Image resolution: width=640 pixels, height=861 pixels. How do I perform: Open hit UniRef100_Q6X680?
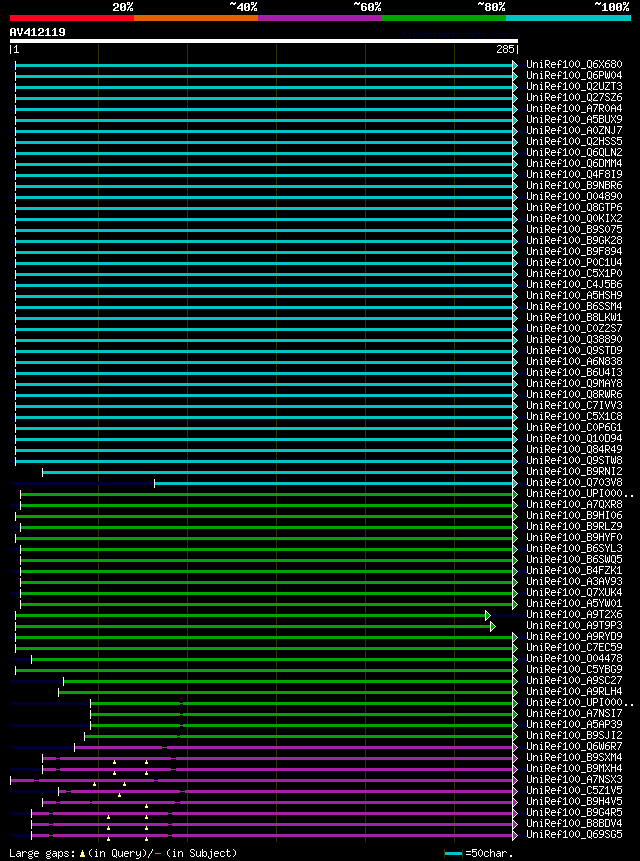click(x=574, y=65)
